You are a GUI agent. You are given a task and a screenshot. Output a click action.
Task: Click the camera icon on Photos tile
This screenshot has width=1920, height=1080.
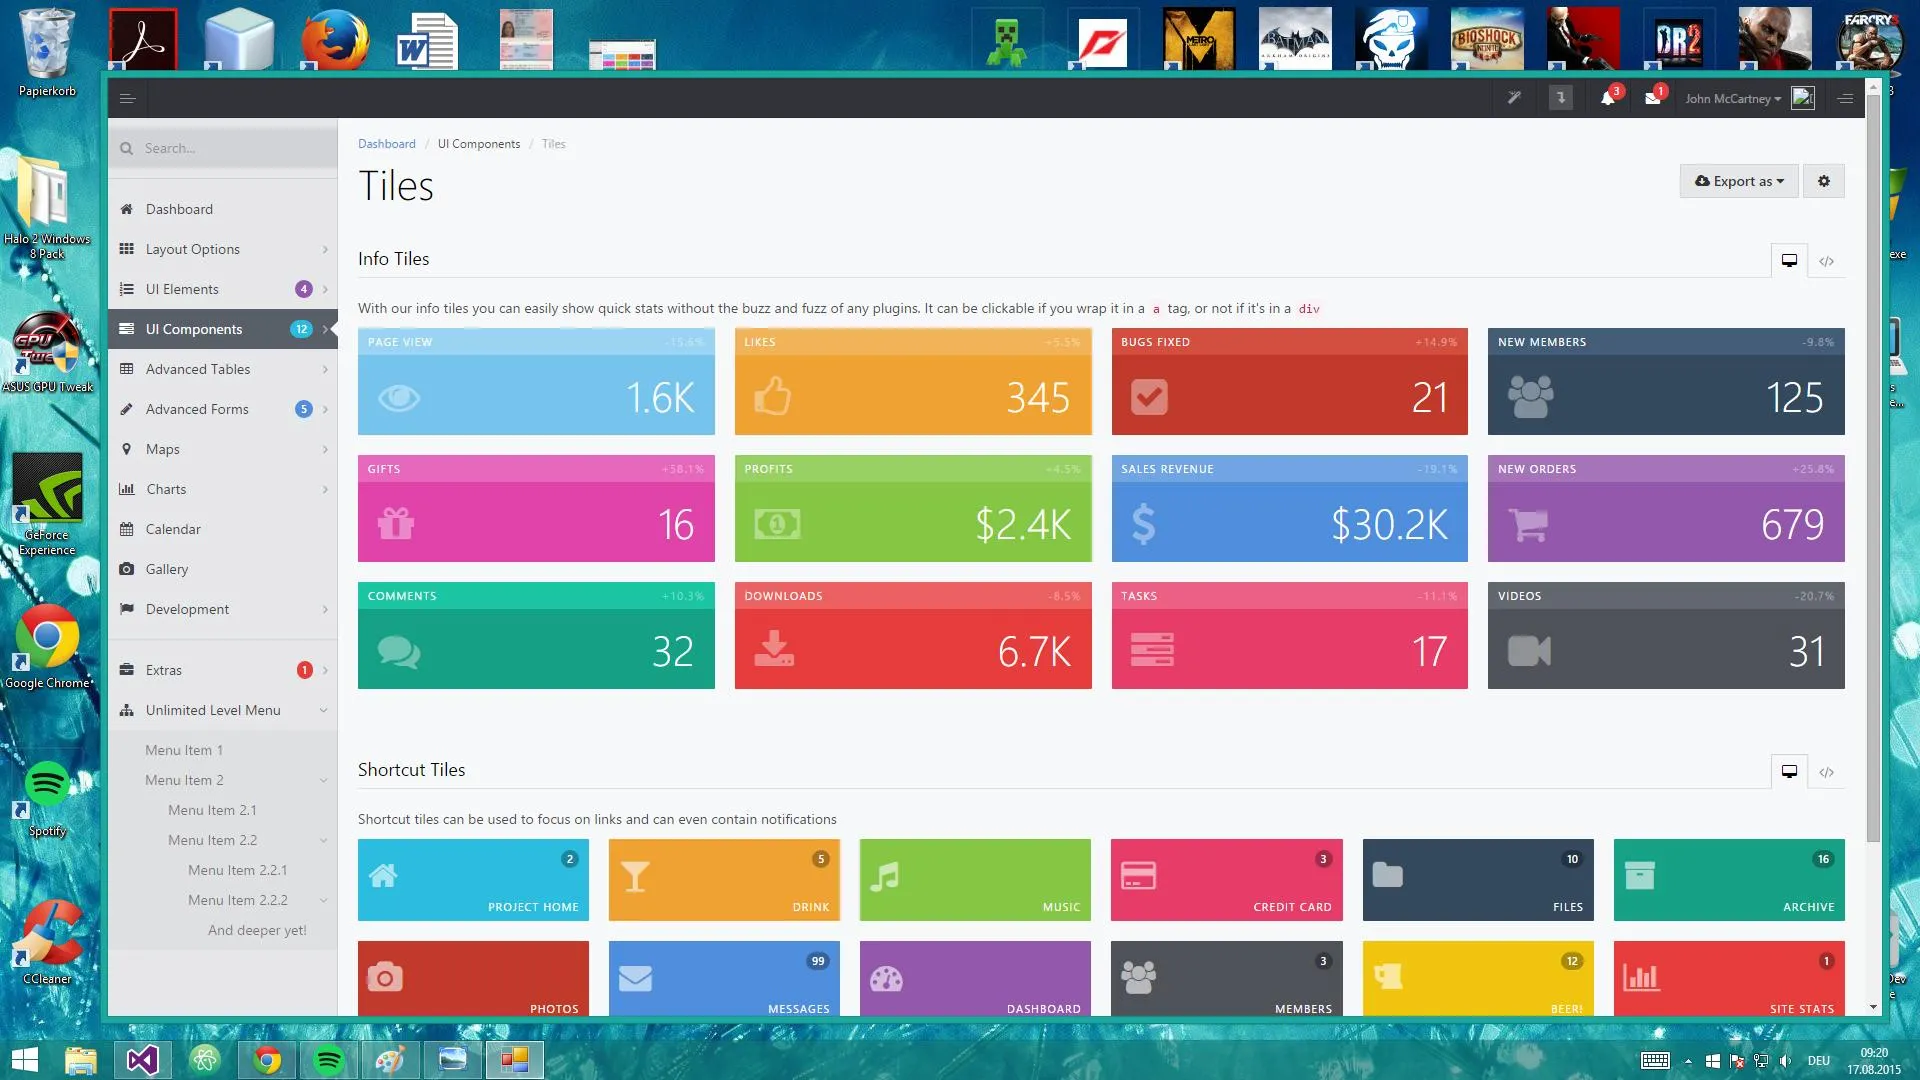385,977
